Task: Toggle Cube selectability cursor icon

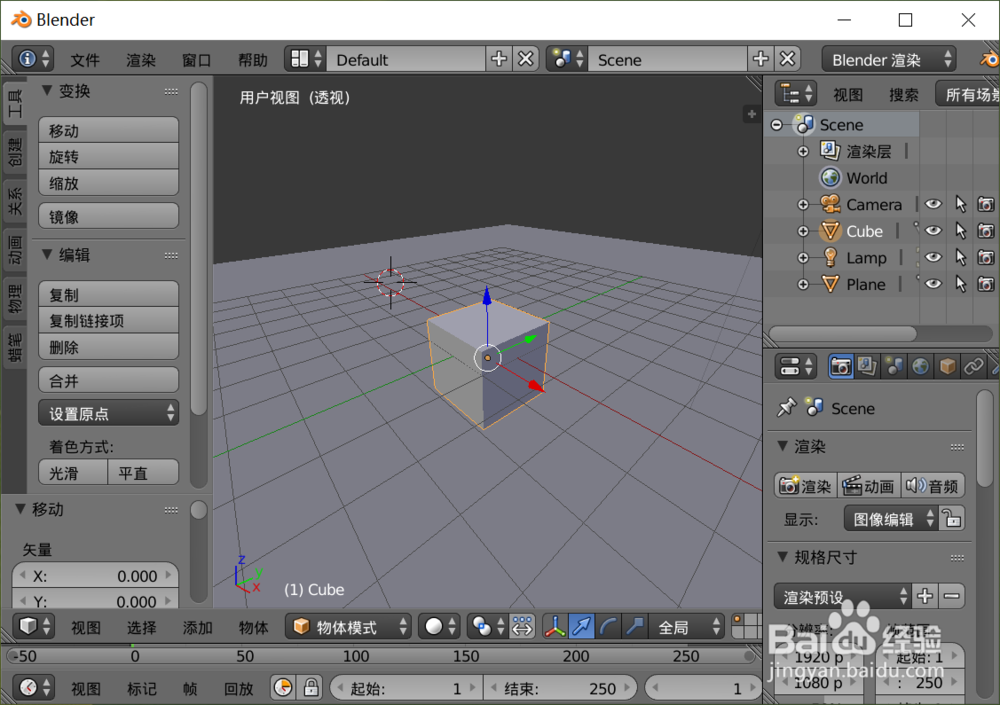Action: point(960,231)
